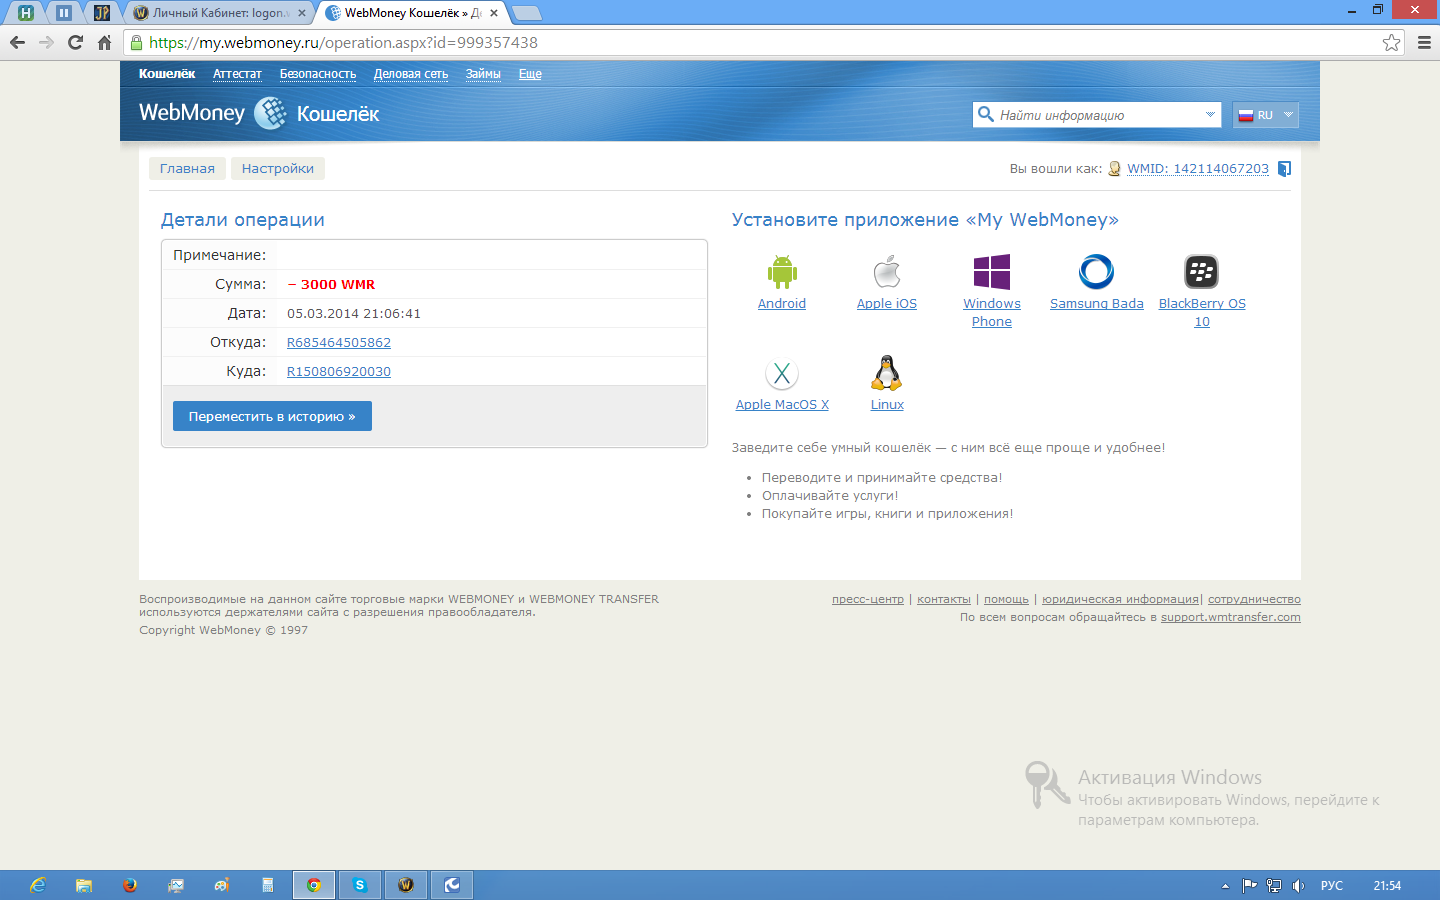Click the browser back arrow

(x=17, y=42)
